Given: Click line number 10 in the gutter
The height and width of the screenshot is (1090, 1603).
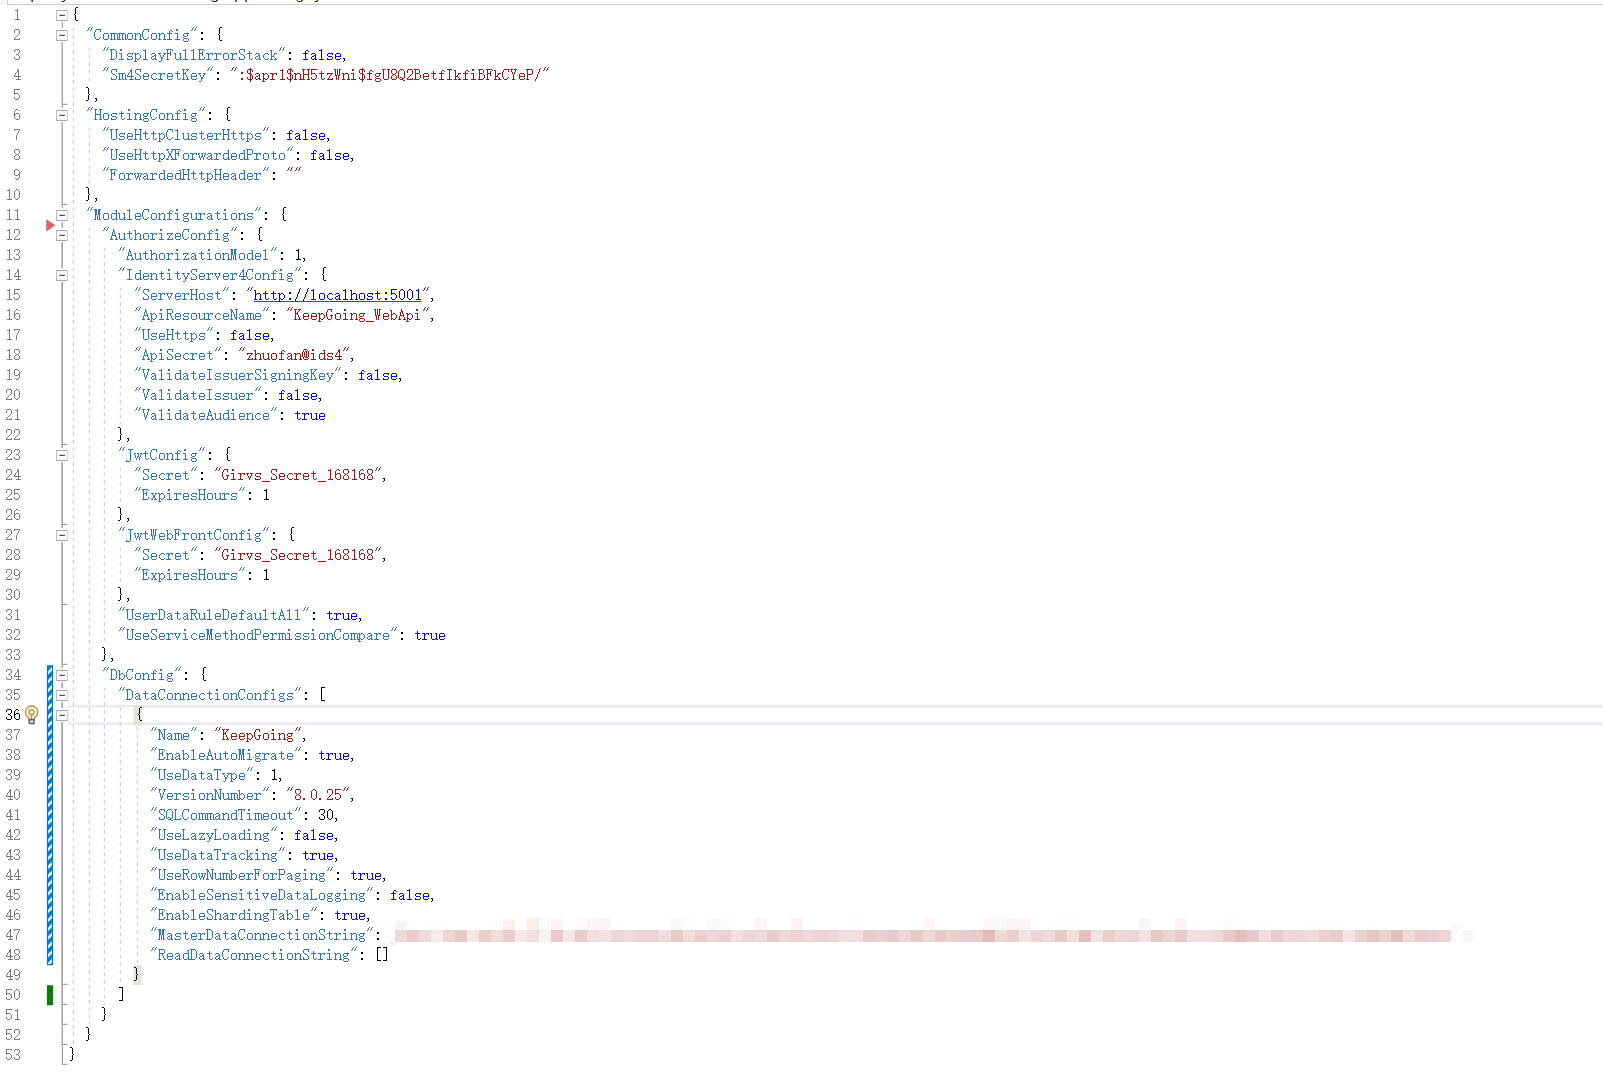Looking at the screenshot, I should tap(13, 195).
